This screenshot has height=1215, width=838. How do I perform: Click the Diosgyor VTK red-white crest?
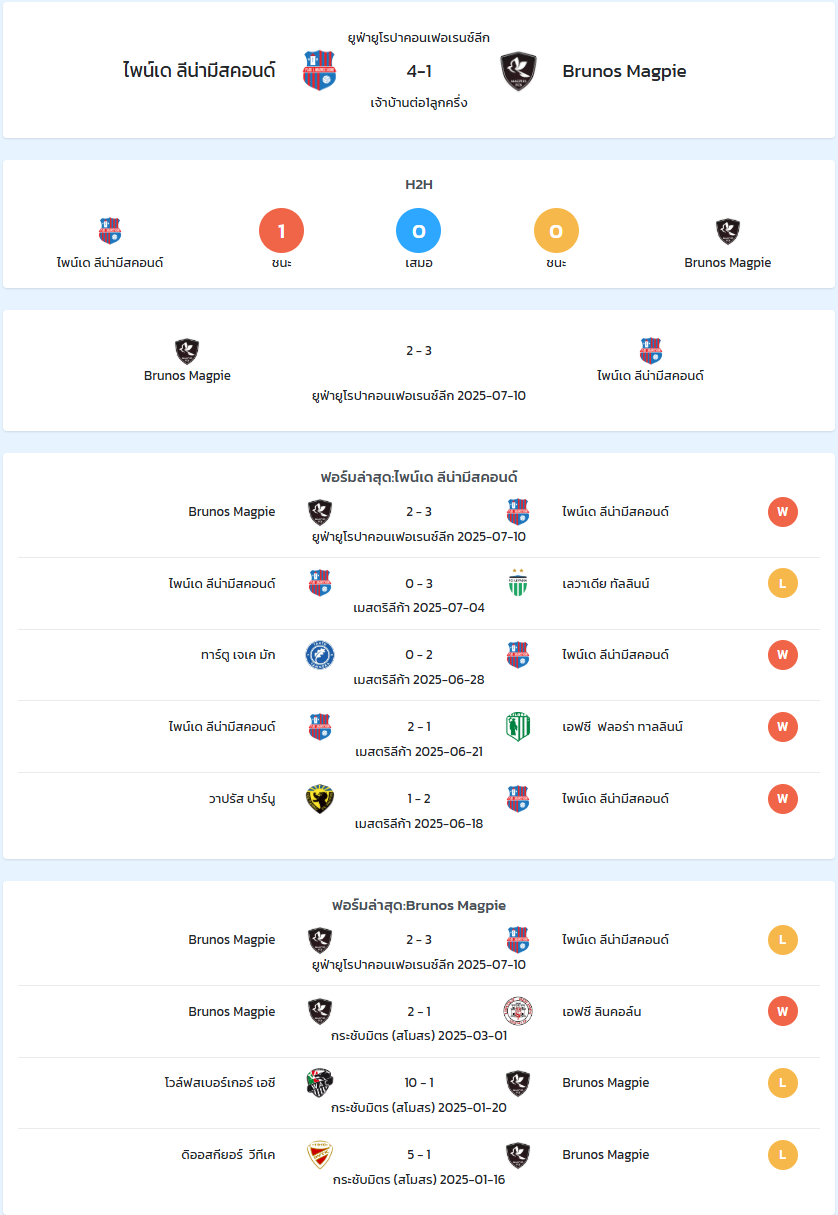(320, 1155)
